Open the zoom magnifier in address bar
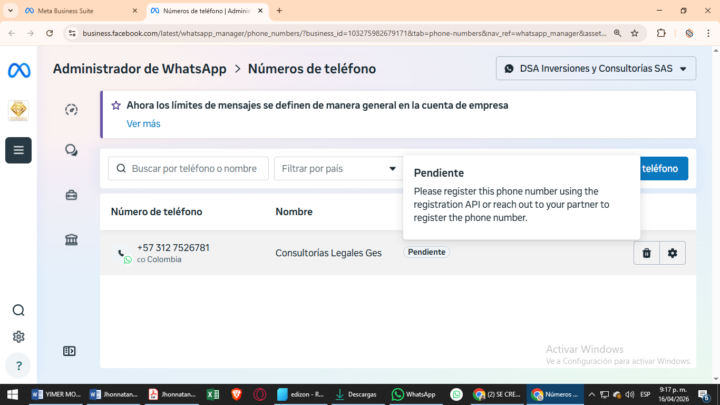 tap(618, 33)
